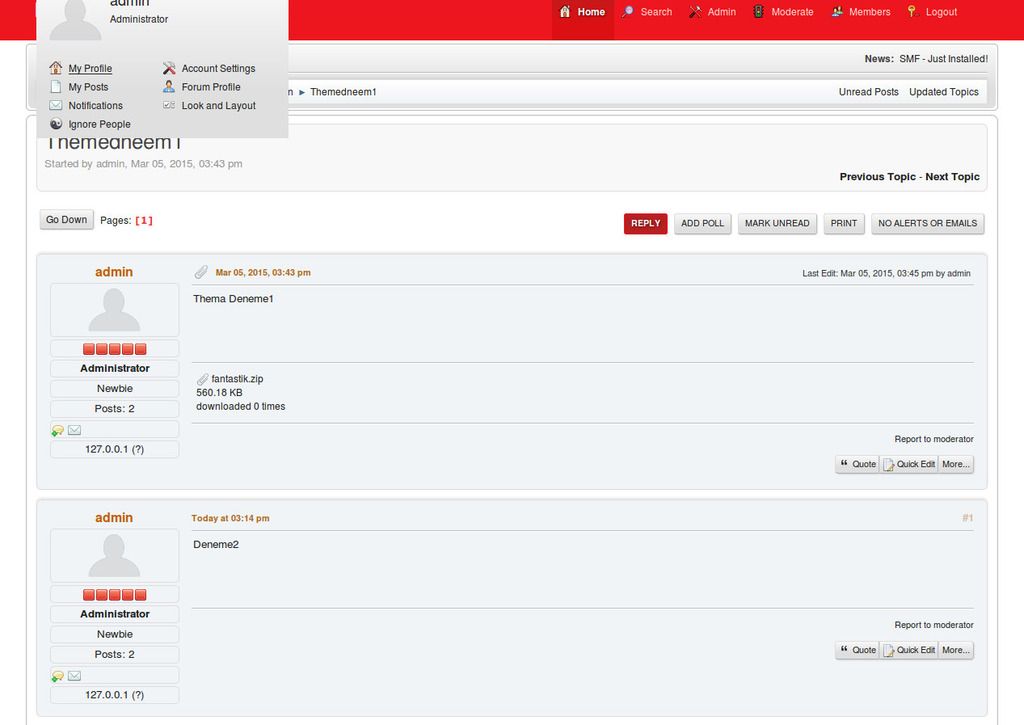Quote the Deneme2 post
1024x725 pixels.
(857, 651)
